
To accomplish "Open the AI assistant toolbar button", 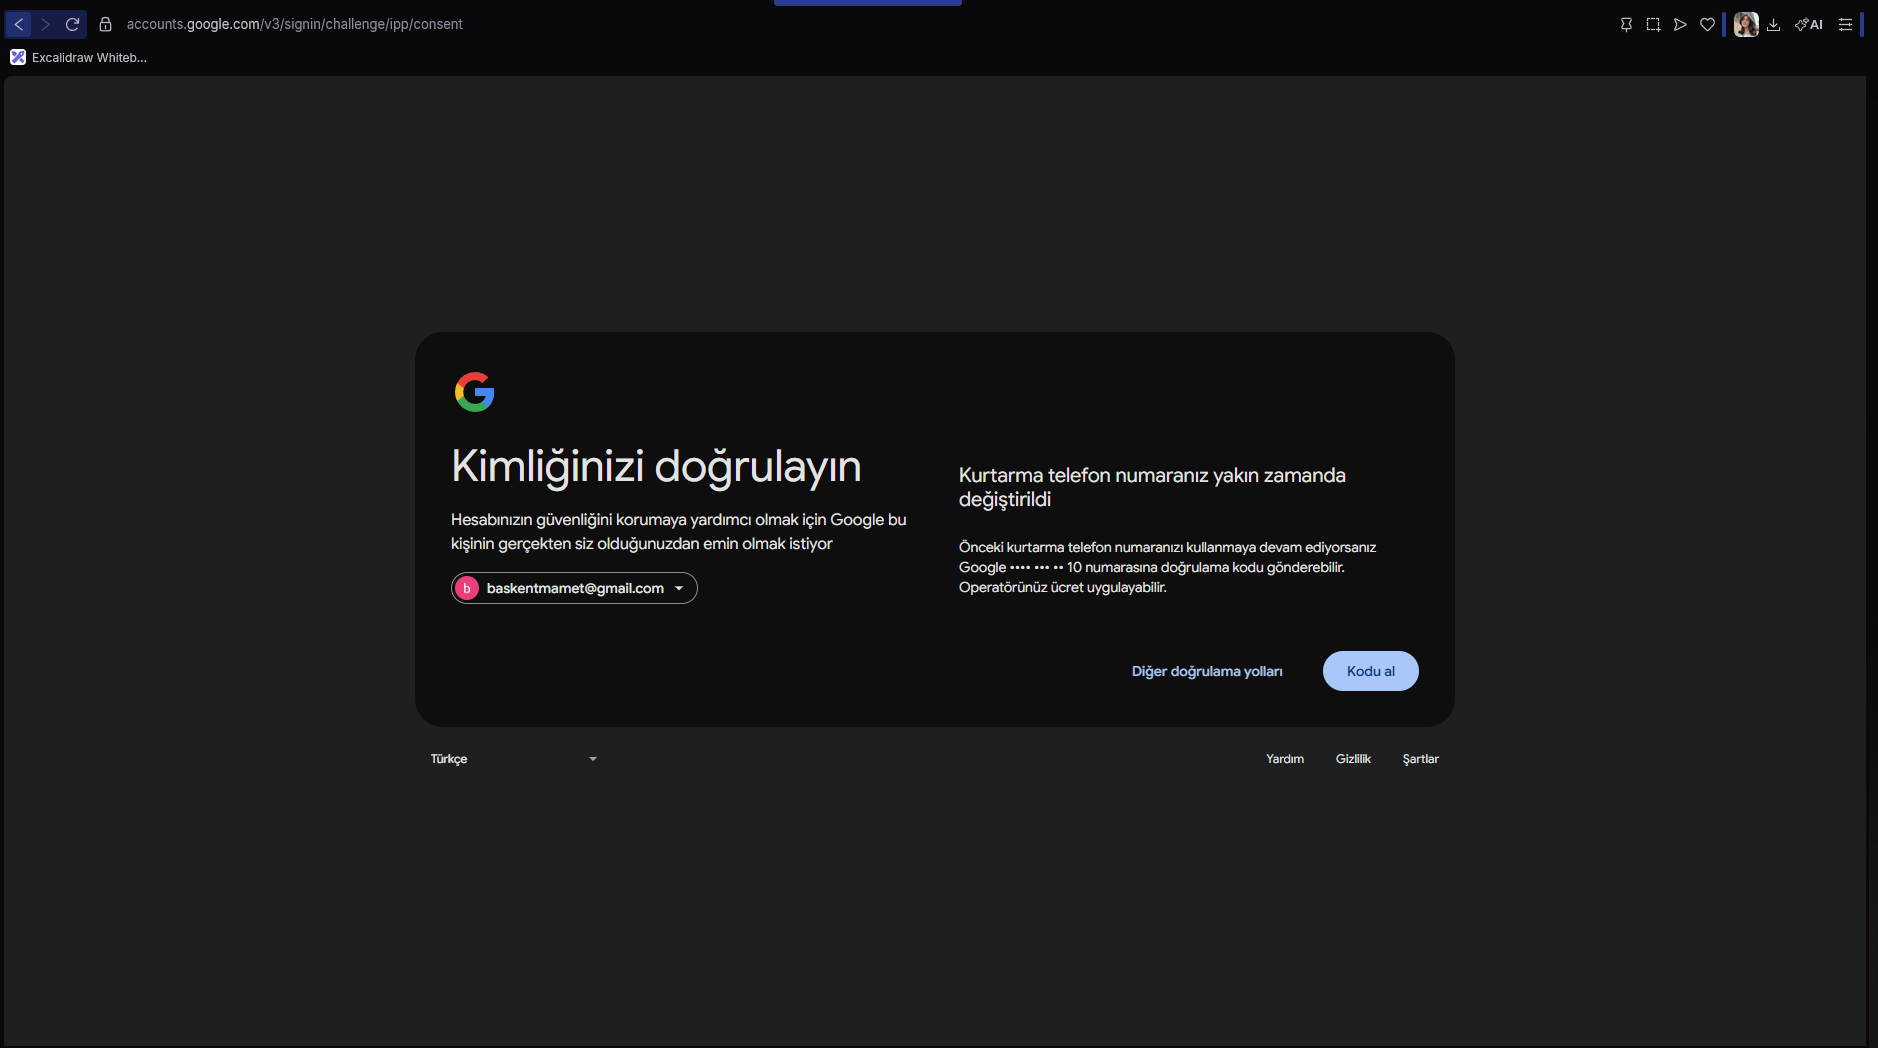I will (1809, 25).
